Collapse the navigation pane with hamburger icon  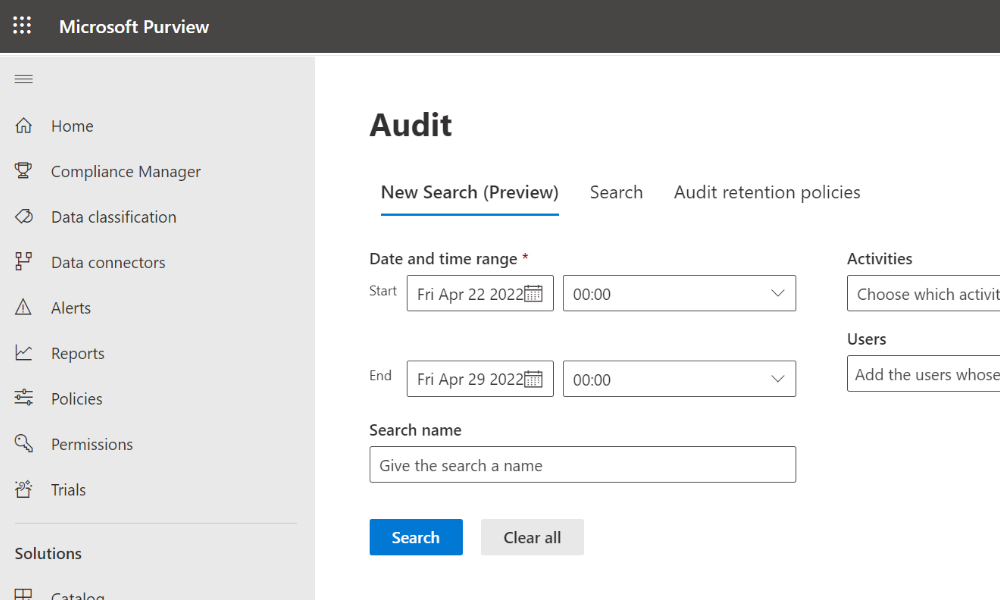[x=23, y=78]
